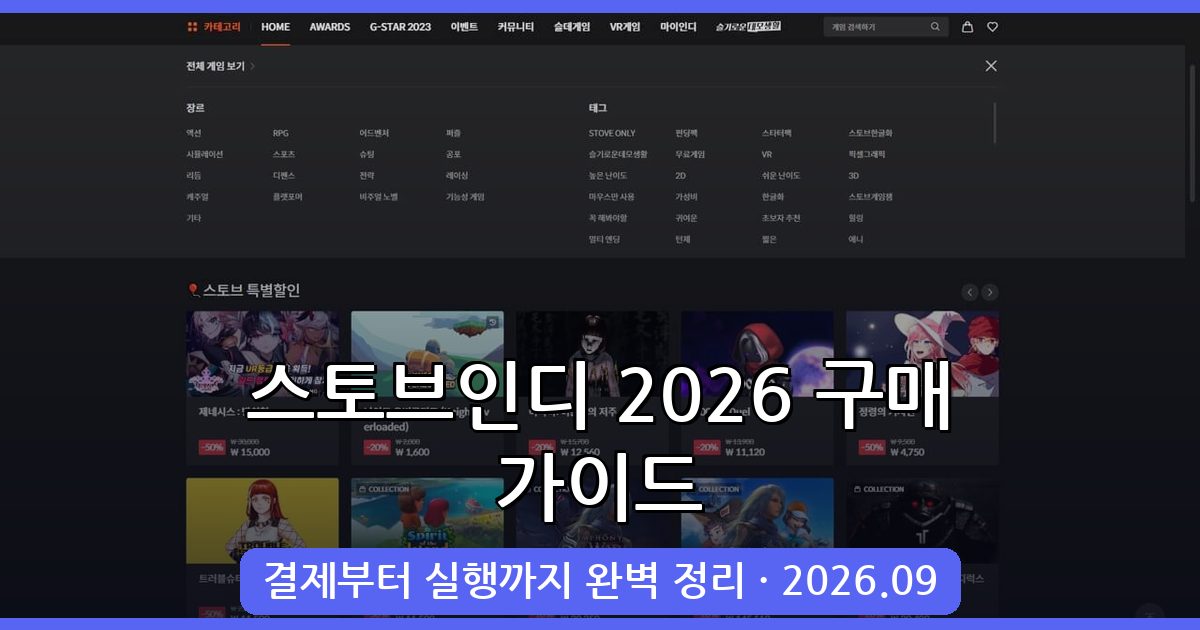Open the wishlist heart icon

992,27
